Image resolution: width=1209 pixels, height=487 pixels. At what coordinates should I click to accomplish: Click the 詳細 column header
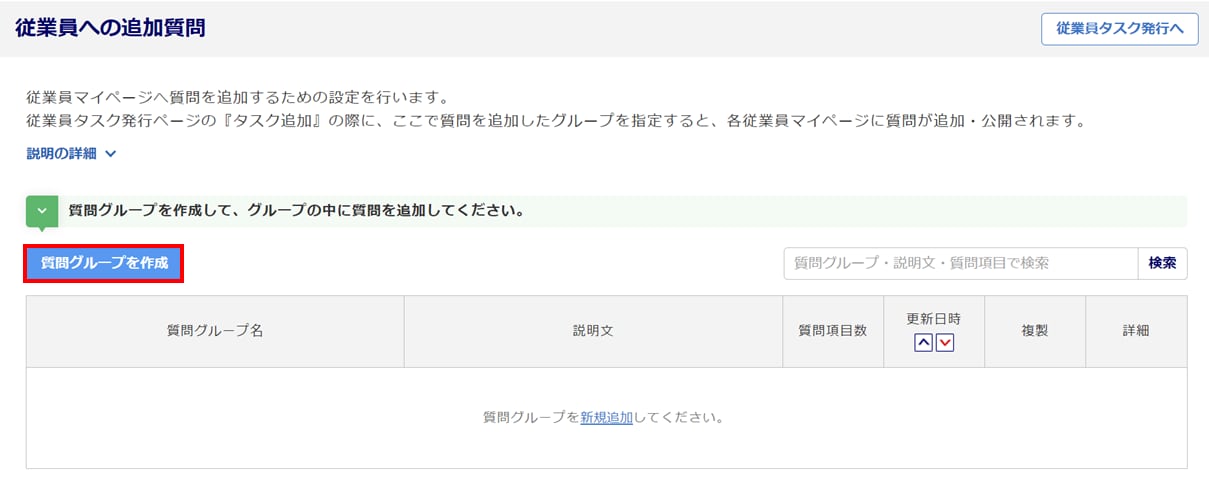1136,331
